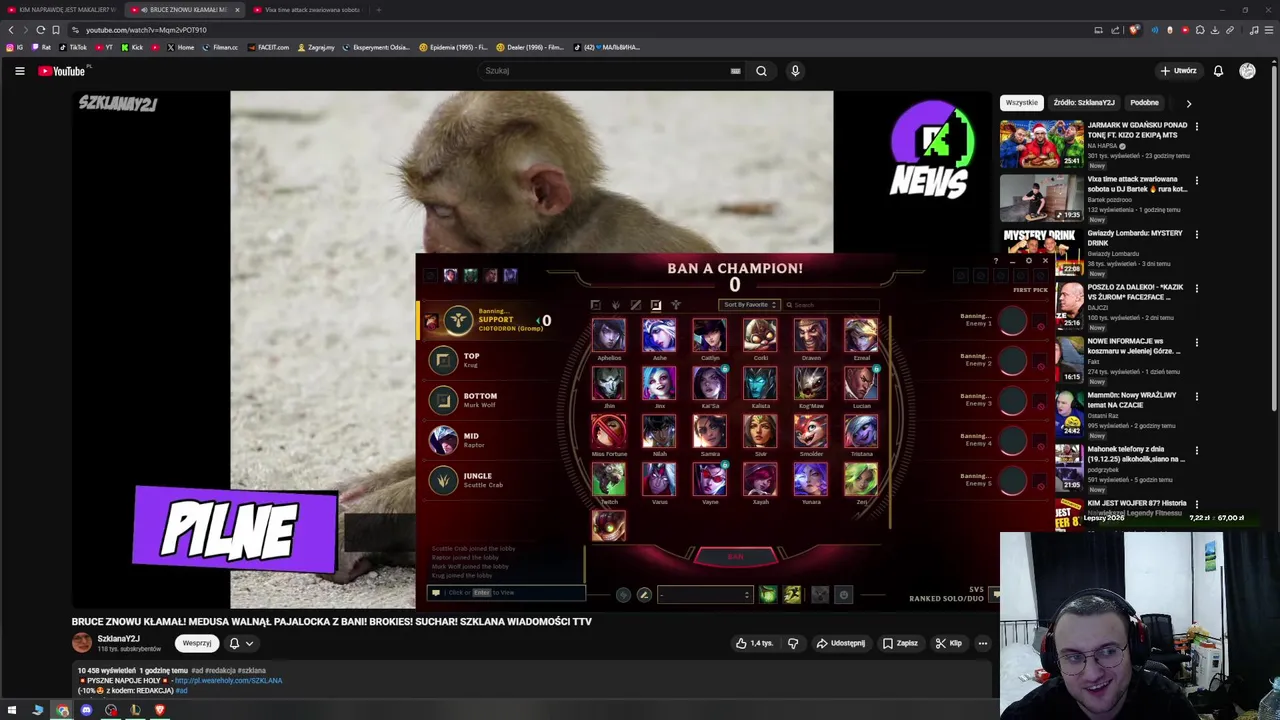Share the video with Udostępnij
The image size is (1280, 720).
pos(840,643)
